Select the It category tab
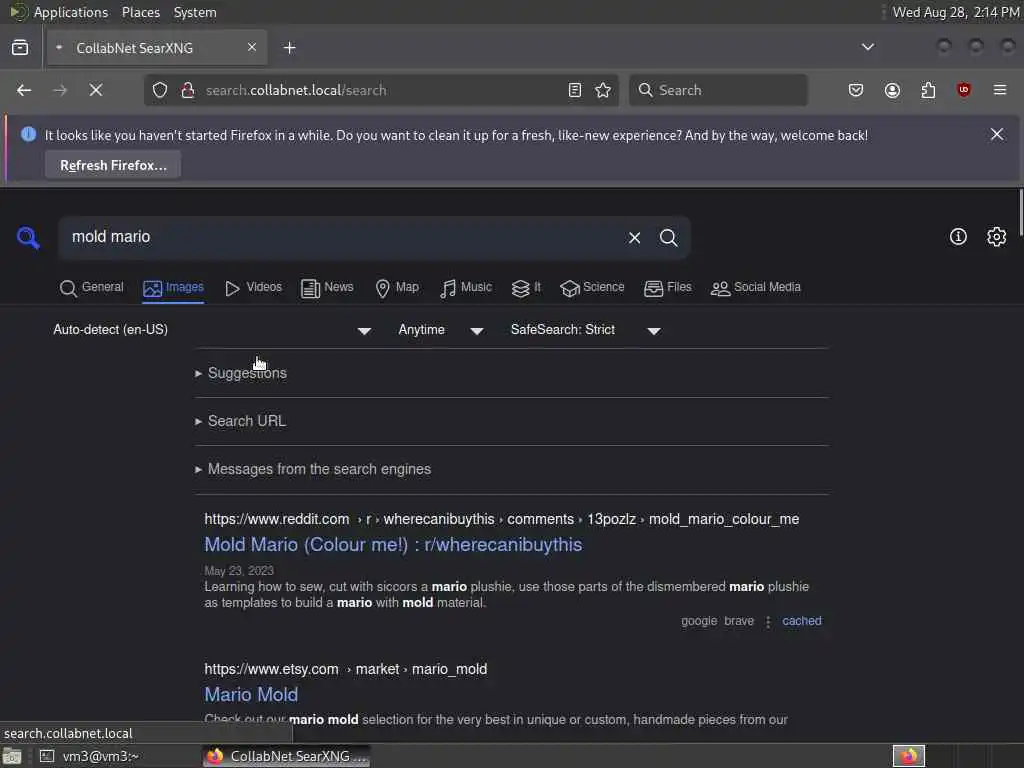Screen dimensions: 1024x768 (x=526, y=287)
